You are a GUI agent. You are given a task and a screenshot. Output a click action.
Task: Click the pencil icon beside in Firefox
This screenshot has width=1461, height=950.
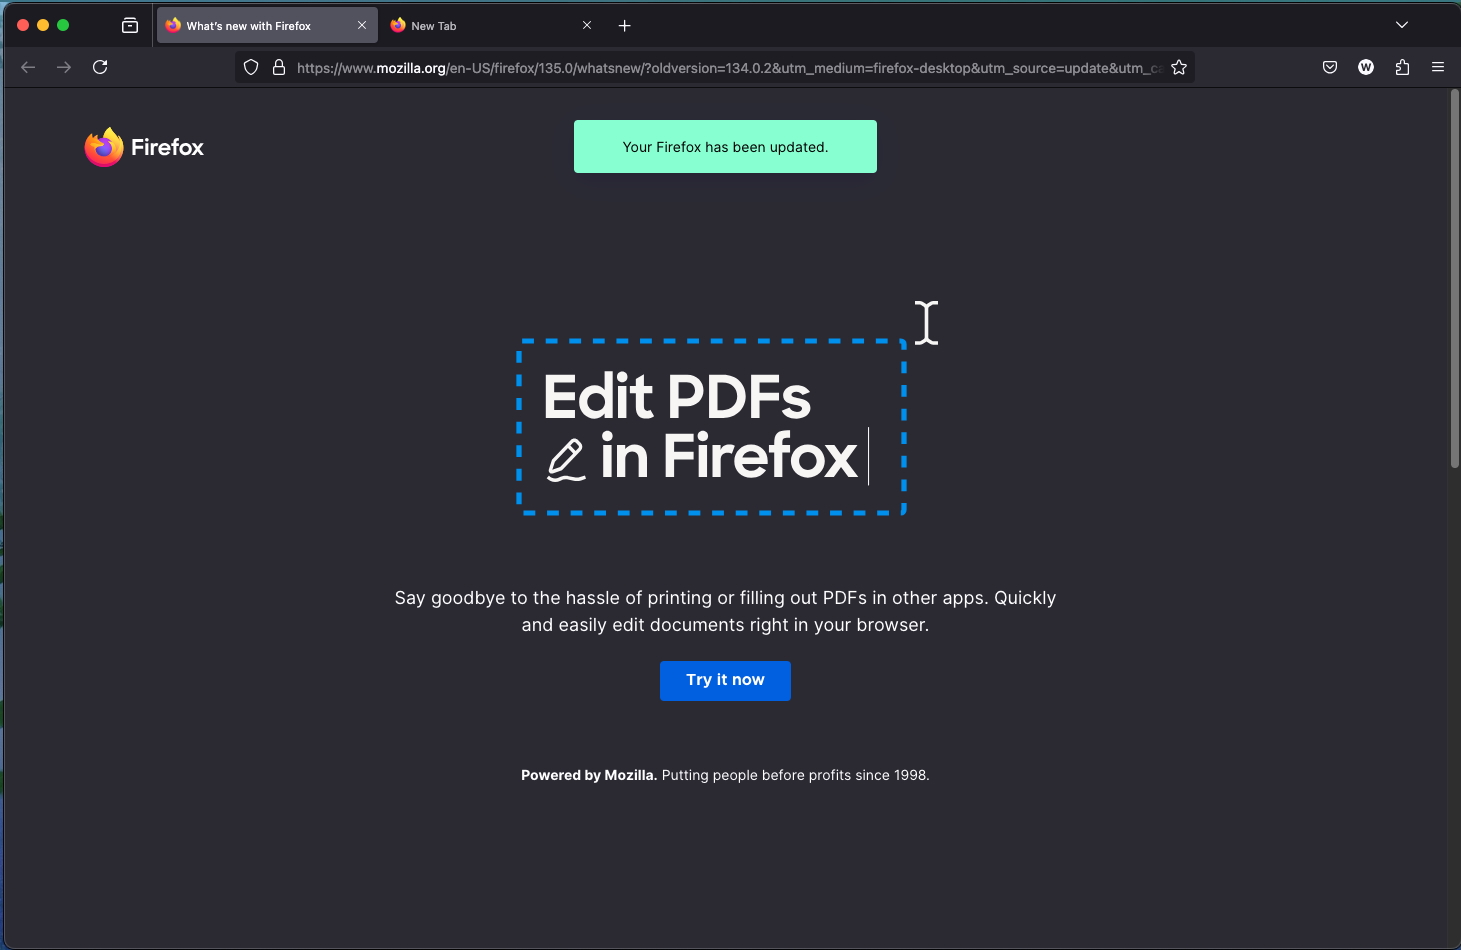tap(566, 460)
